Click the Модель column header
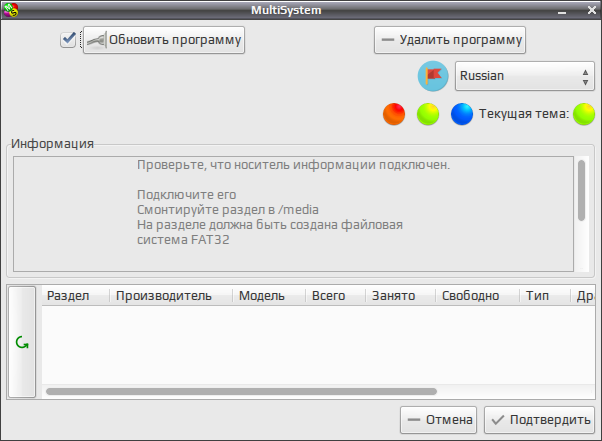602x441 pixels. 269,296
